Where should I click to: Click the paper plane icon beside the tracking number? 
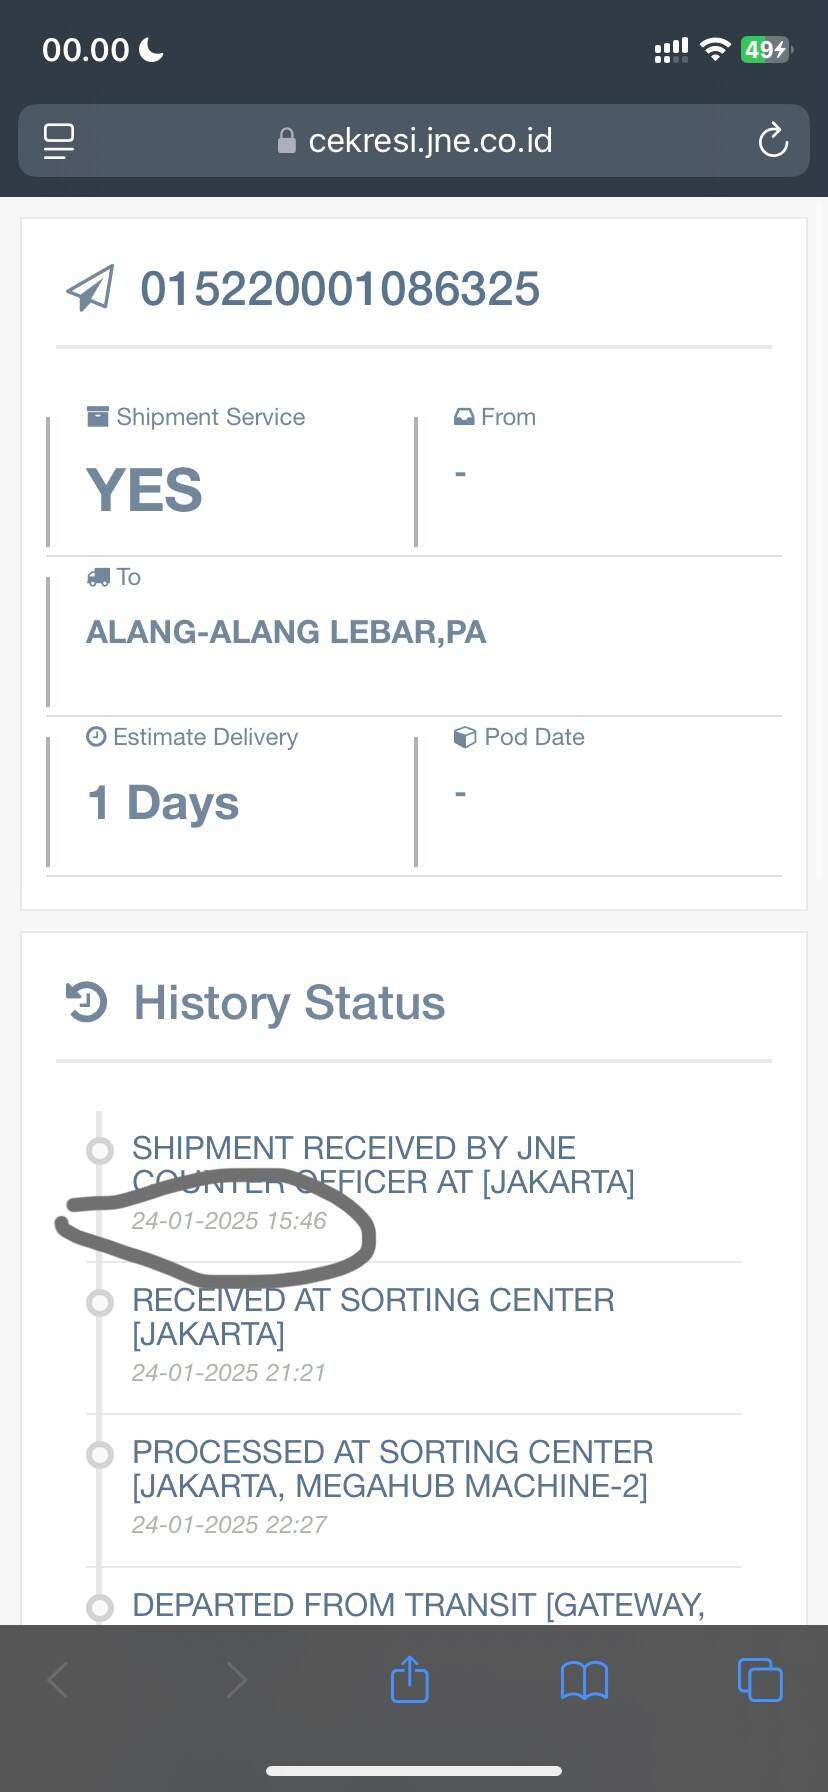(90, 289)
